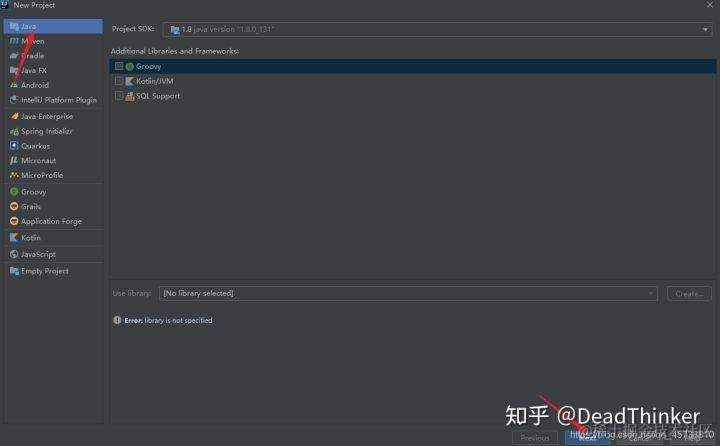
Task: Pick the Java Enterprise icon
Action: [14, 116]
